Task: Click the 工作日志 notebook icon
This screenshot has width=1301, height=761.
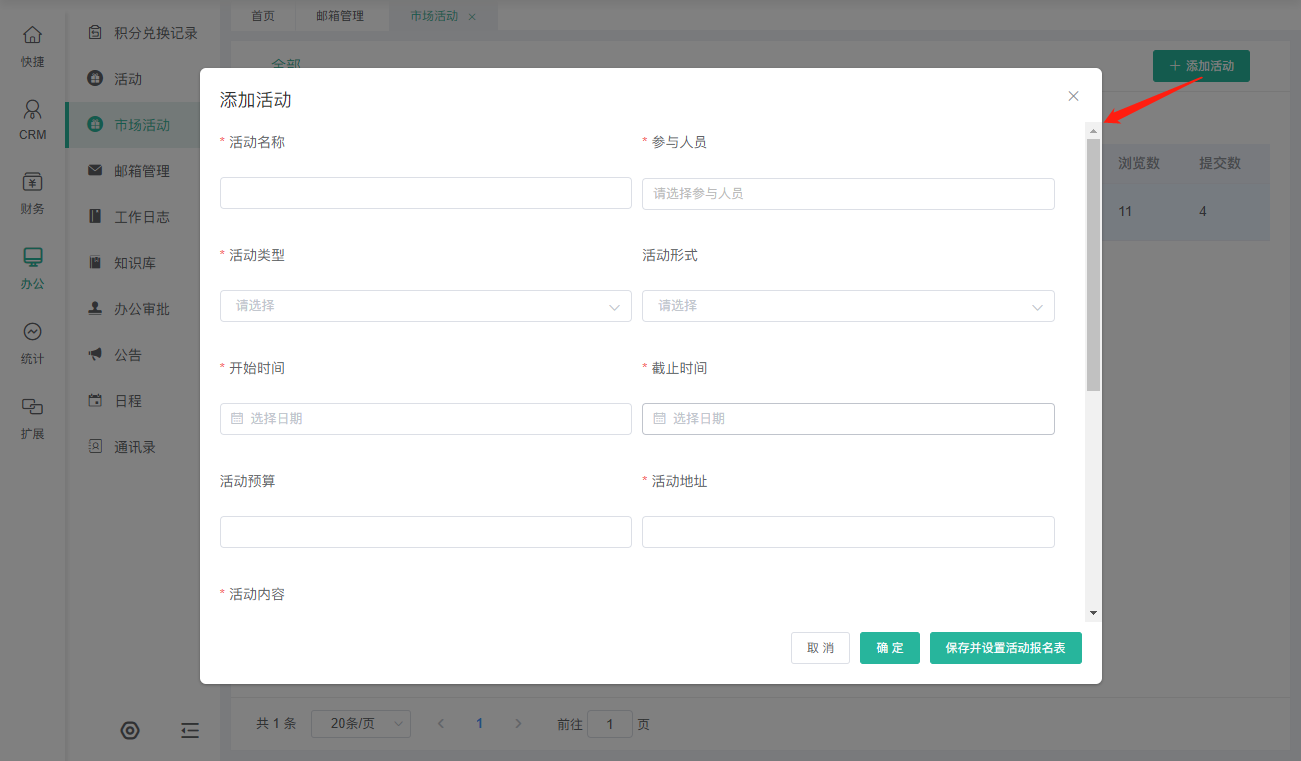Action: [x=95, y=217]
